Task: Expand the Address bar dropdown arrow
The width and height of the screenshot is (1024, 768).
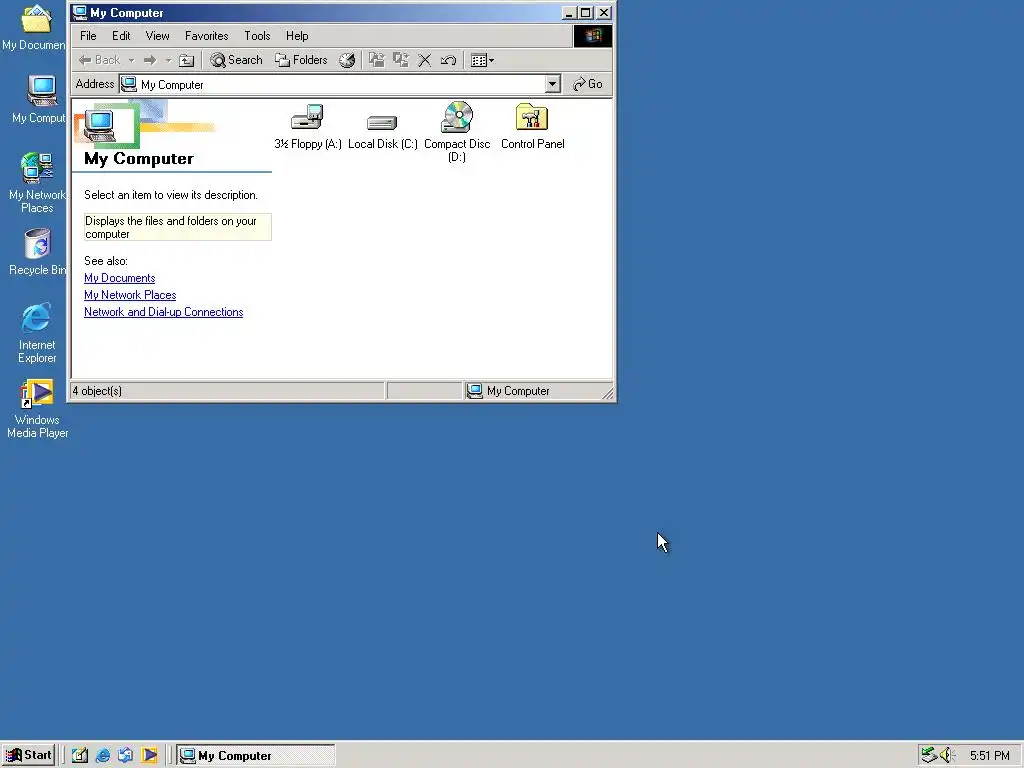Action: [x=552, y=84]
